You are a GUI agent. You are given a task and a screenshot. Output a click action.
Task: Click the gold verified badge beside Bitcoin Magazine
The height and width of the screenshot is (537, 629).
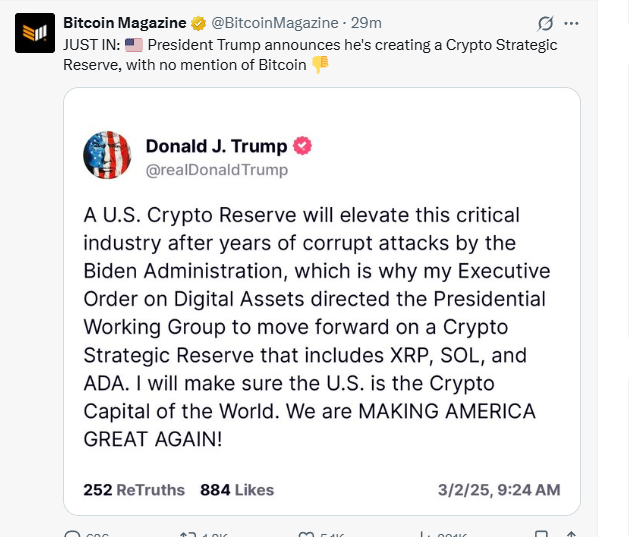pos(198,23)
